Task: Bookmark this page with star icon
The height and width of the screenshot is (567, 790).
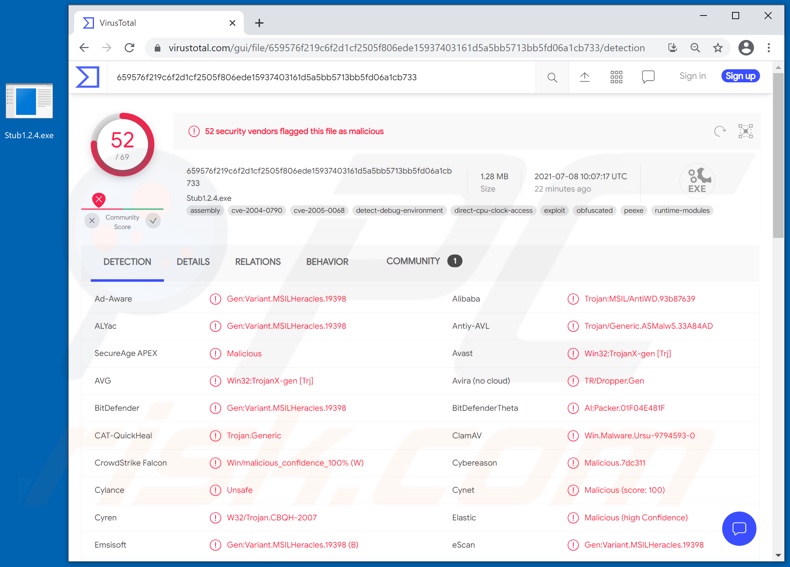Action: (718, 48)
